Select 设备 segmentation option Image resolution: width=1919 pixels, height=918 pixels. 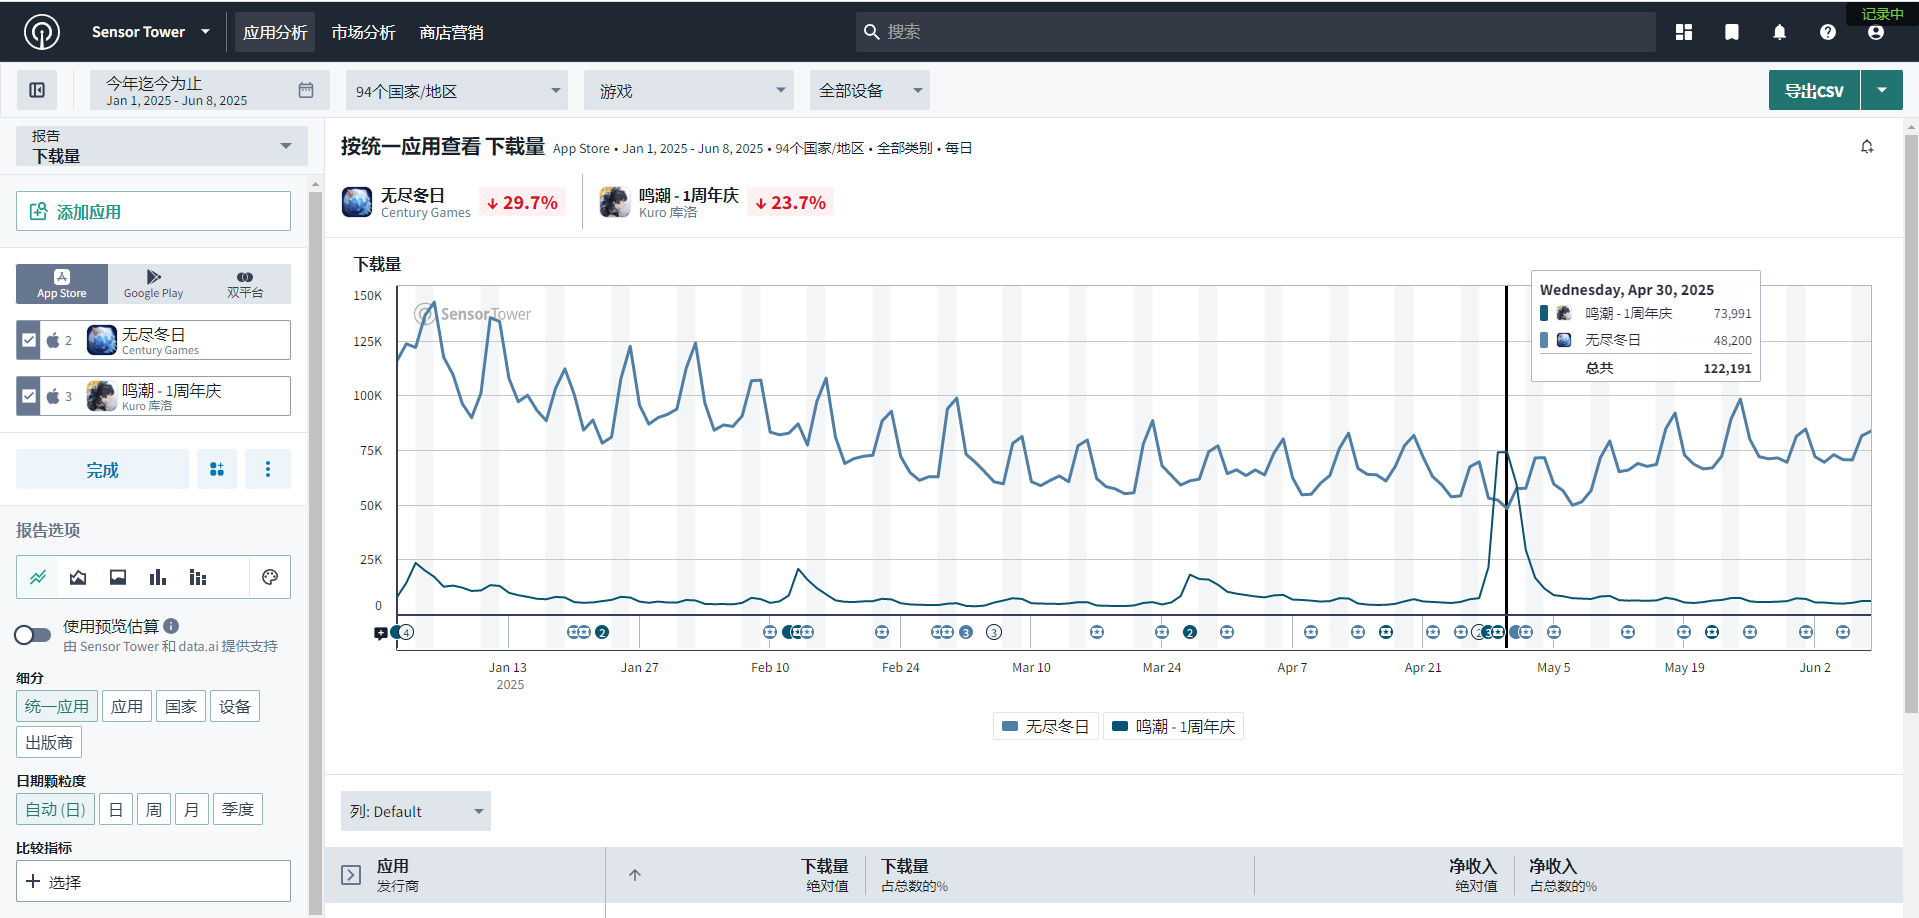[235, 706]
